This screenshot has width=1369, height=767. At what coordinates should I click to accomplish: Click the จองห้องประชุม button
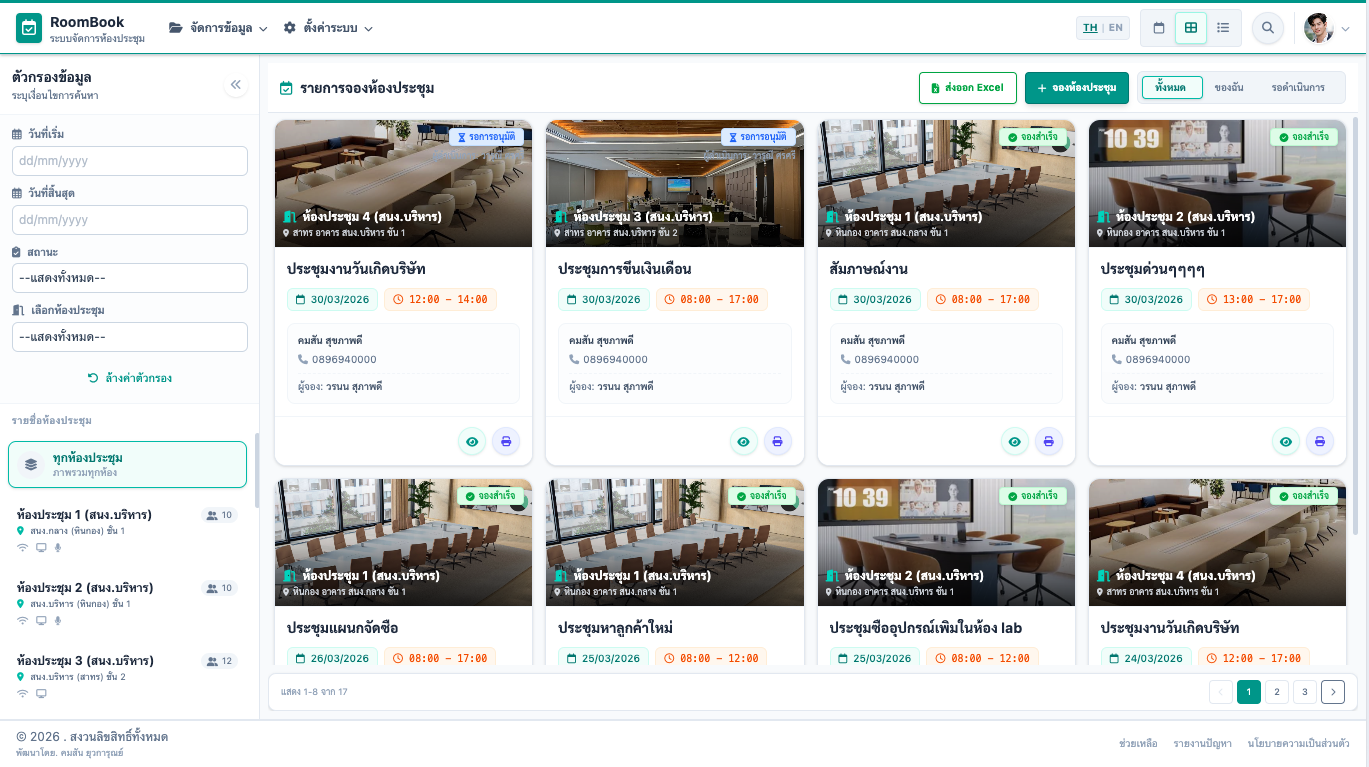(1077, 88)
